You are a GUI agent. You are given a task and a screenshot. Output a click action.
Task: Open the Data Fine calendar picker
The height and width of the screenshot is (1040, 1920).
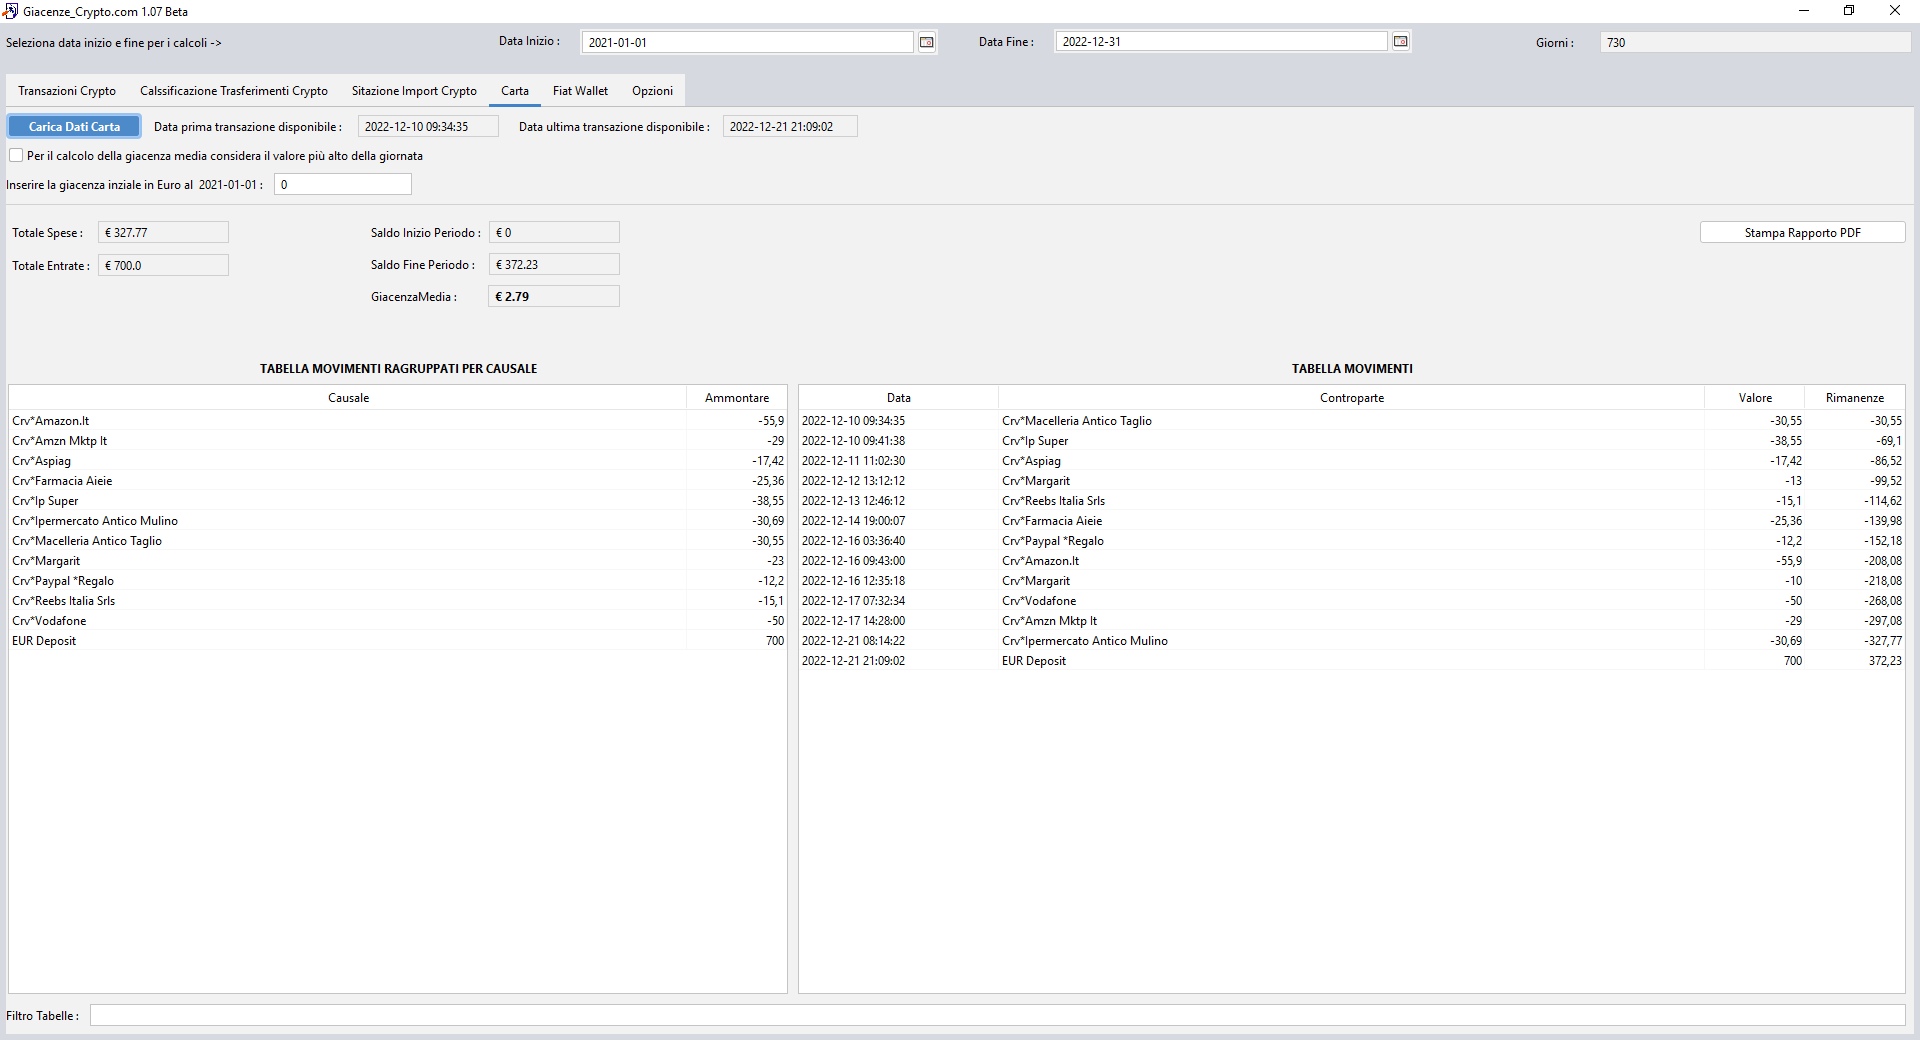click(x=1400, y=41)
